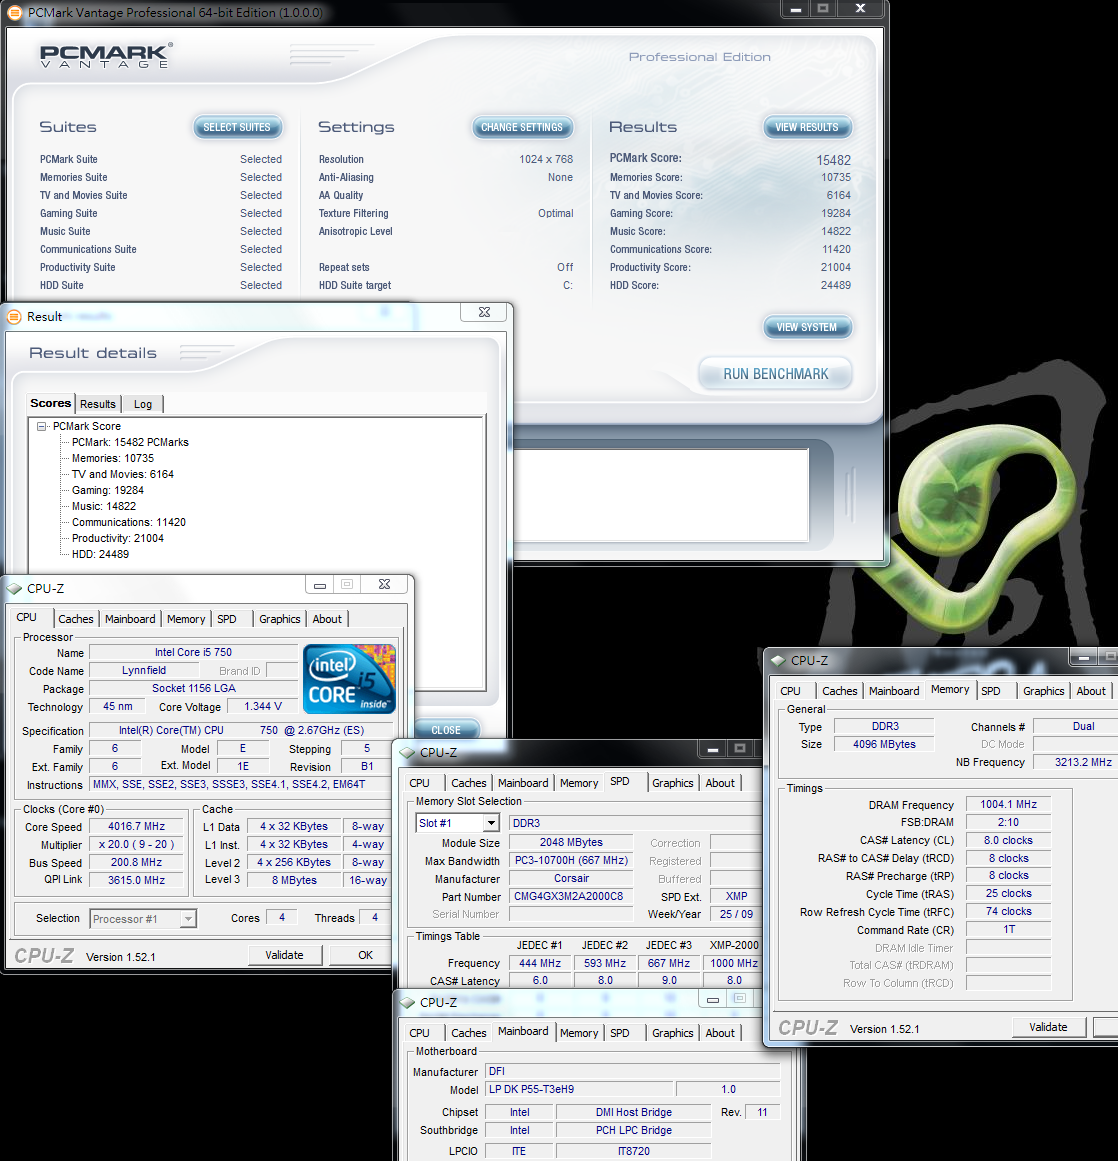Click the PCMark Vantage title bar icon
This screenshot has height=1161, width=1118.
14,13
